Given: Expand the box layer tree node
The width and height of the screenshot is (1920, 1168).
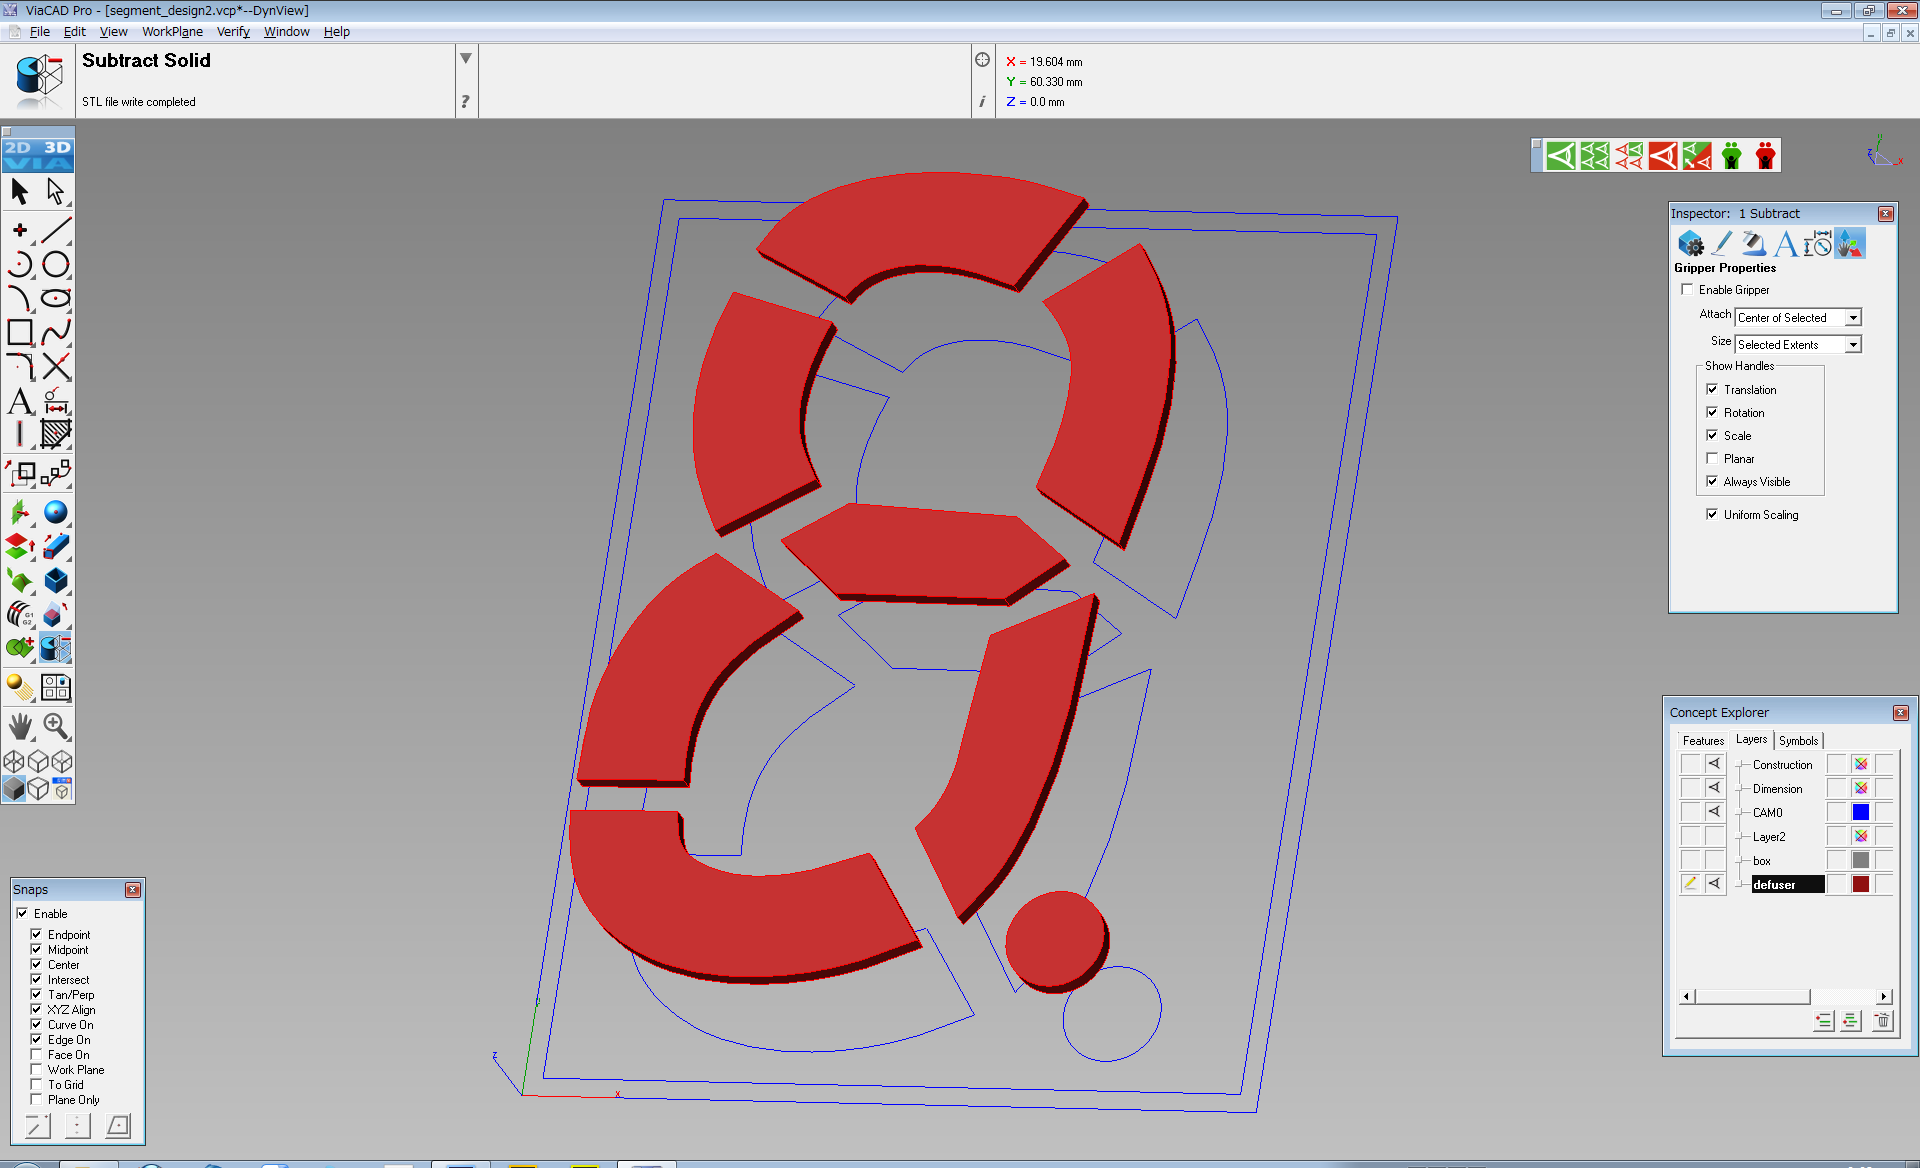Looking at the screenshot, I should 1740,861.
